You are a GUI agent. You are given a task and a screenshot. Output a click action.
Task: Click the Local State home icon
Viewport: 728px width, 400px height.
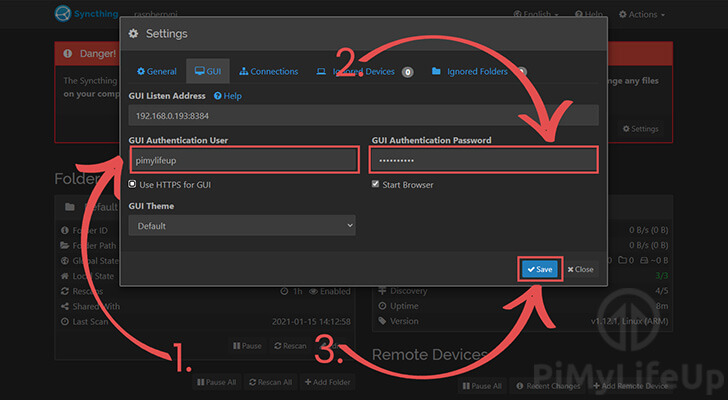pos(65,276)
